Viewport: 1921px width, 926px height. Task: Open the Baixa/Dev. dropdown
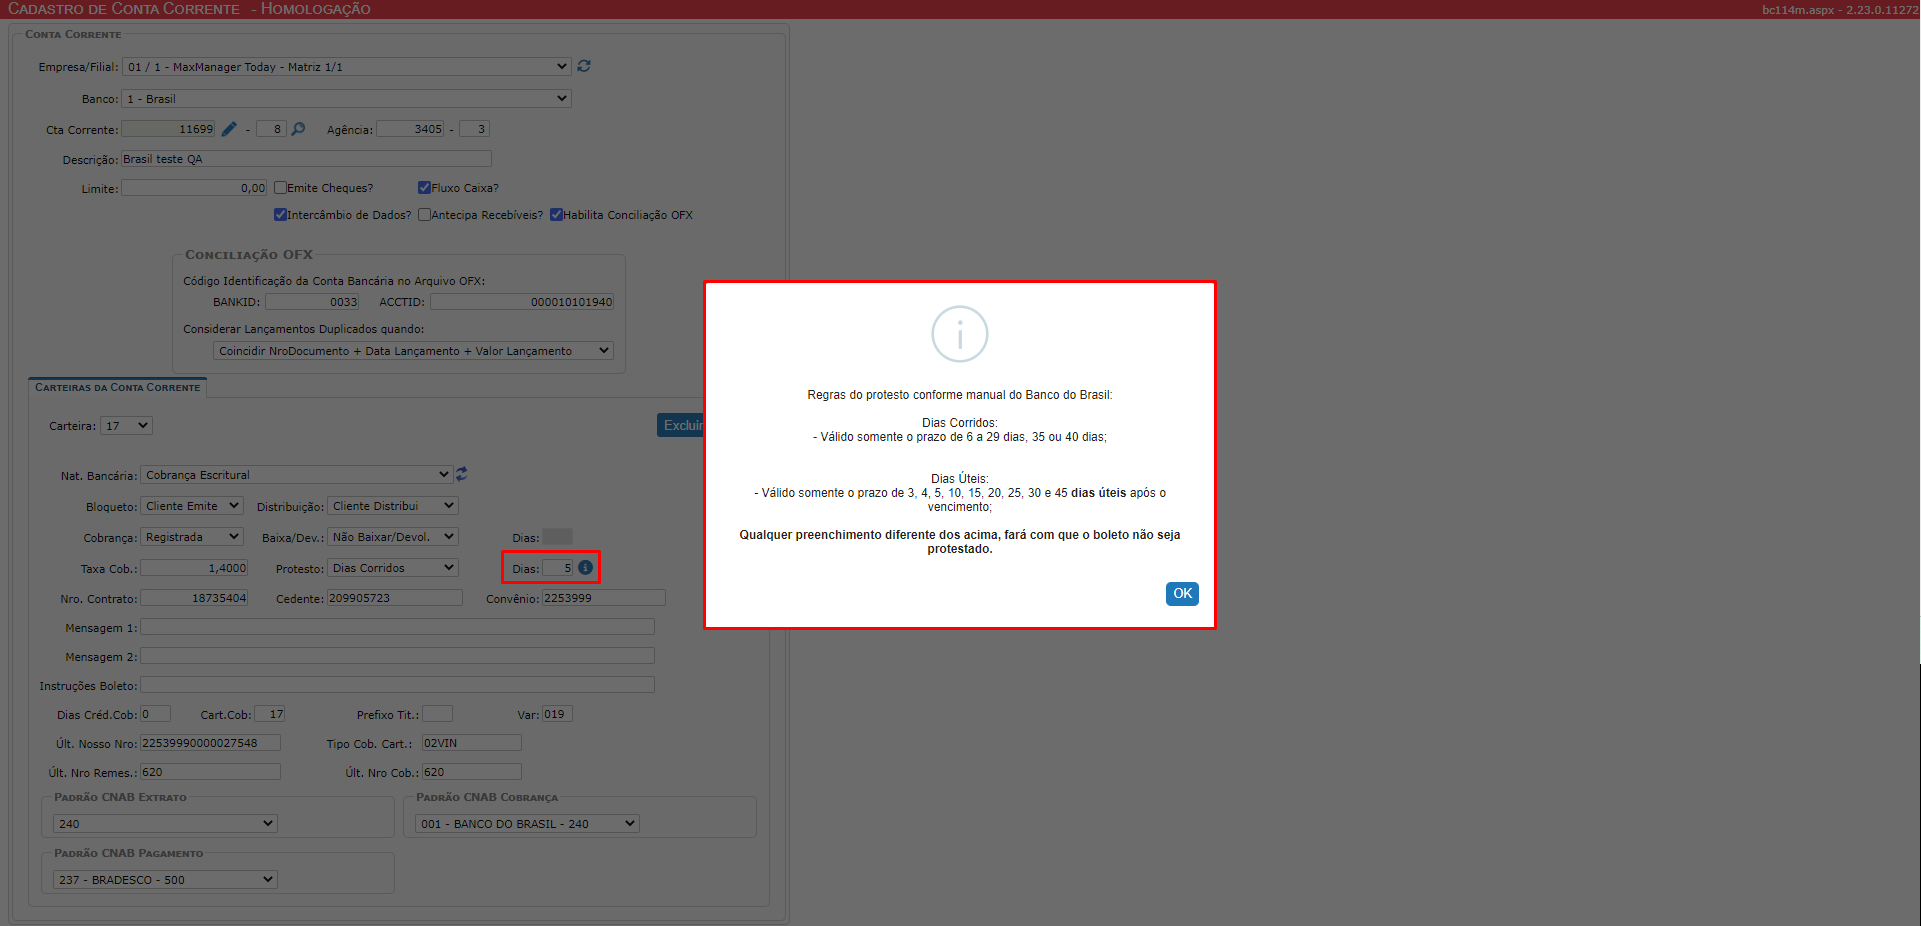click(x=393, y=537)
